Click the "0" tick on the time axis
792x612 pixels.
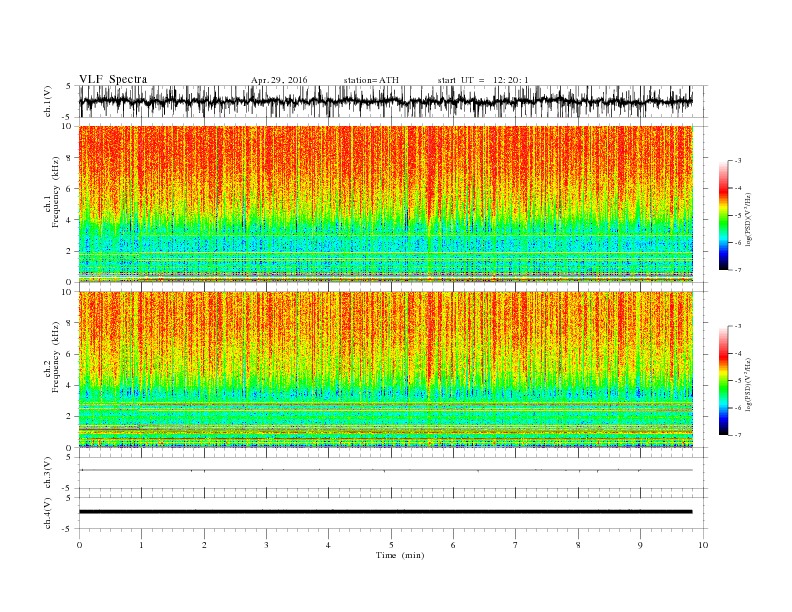pos(79,545)
